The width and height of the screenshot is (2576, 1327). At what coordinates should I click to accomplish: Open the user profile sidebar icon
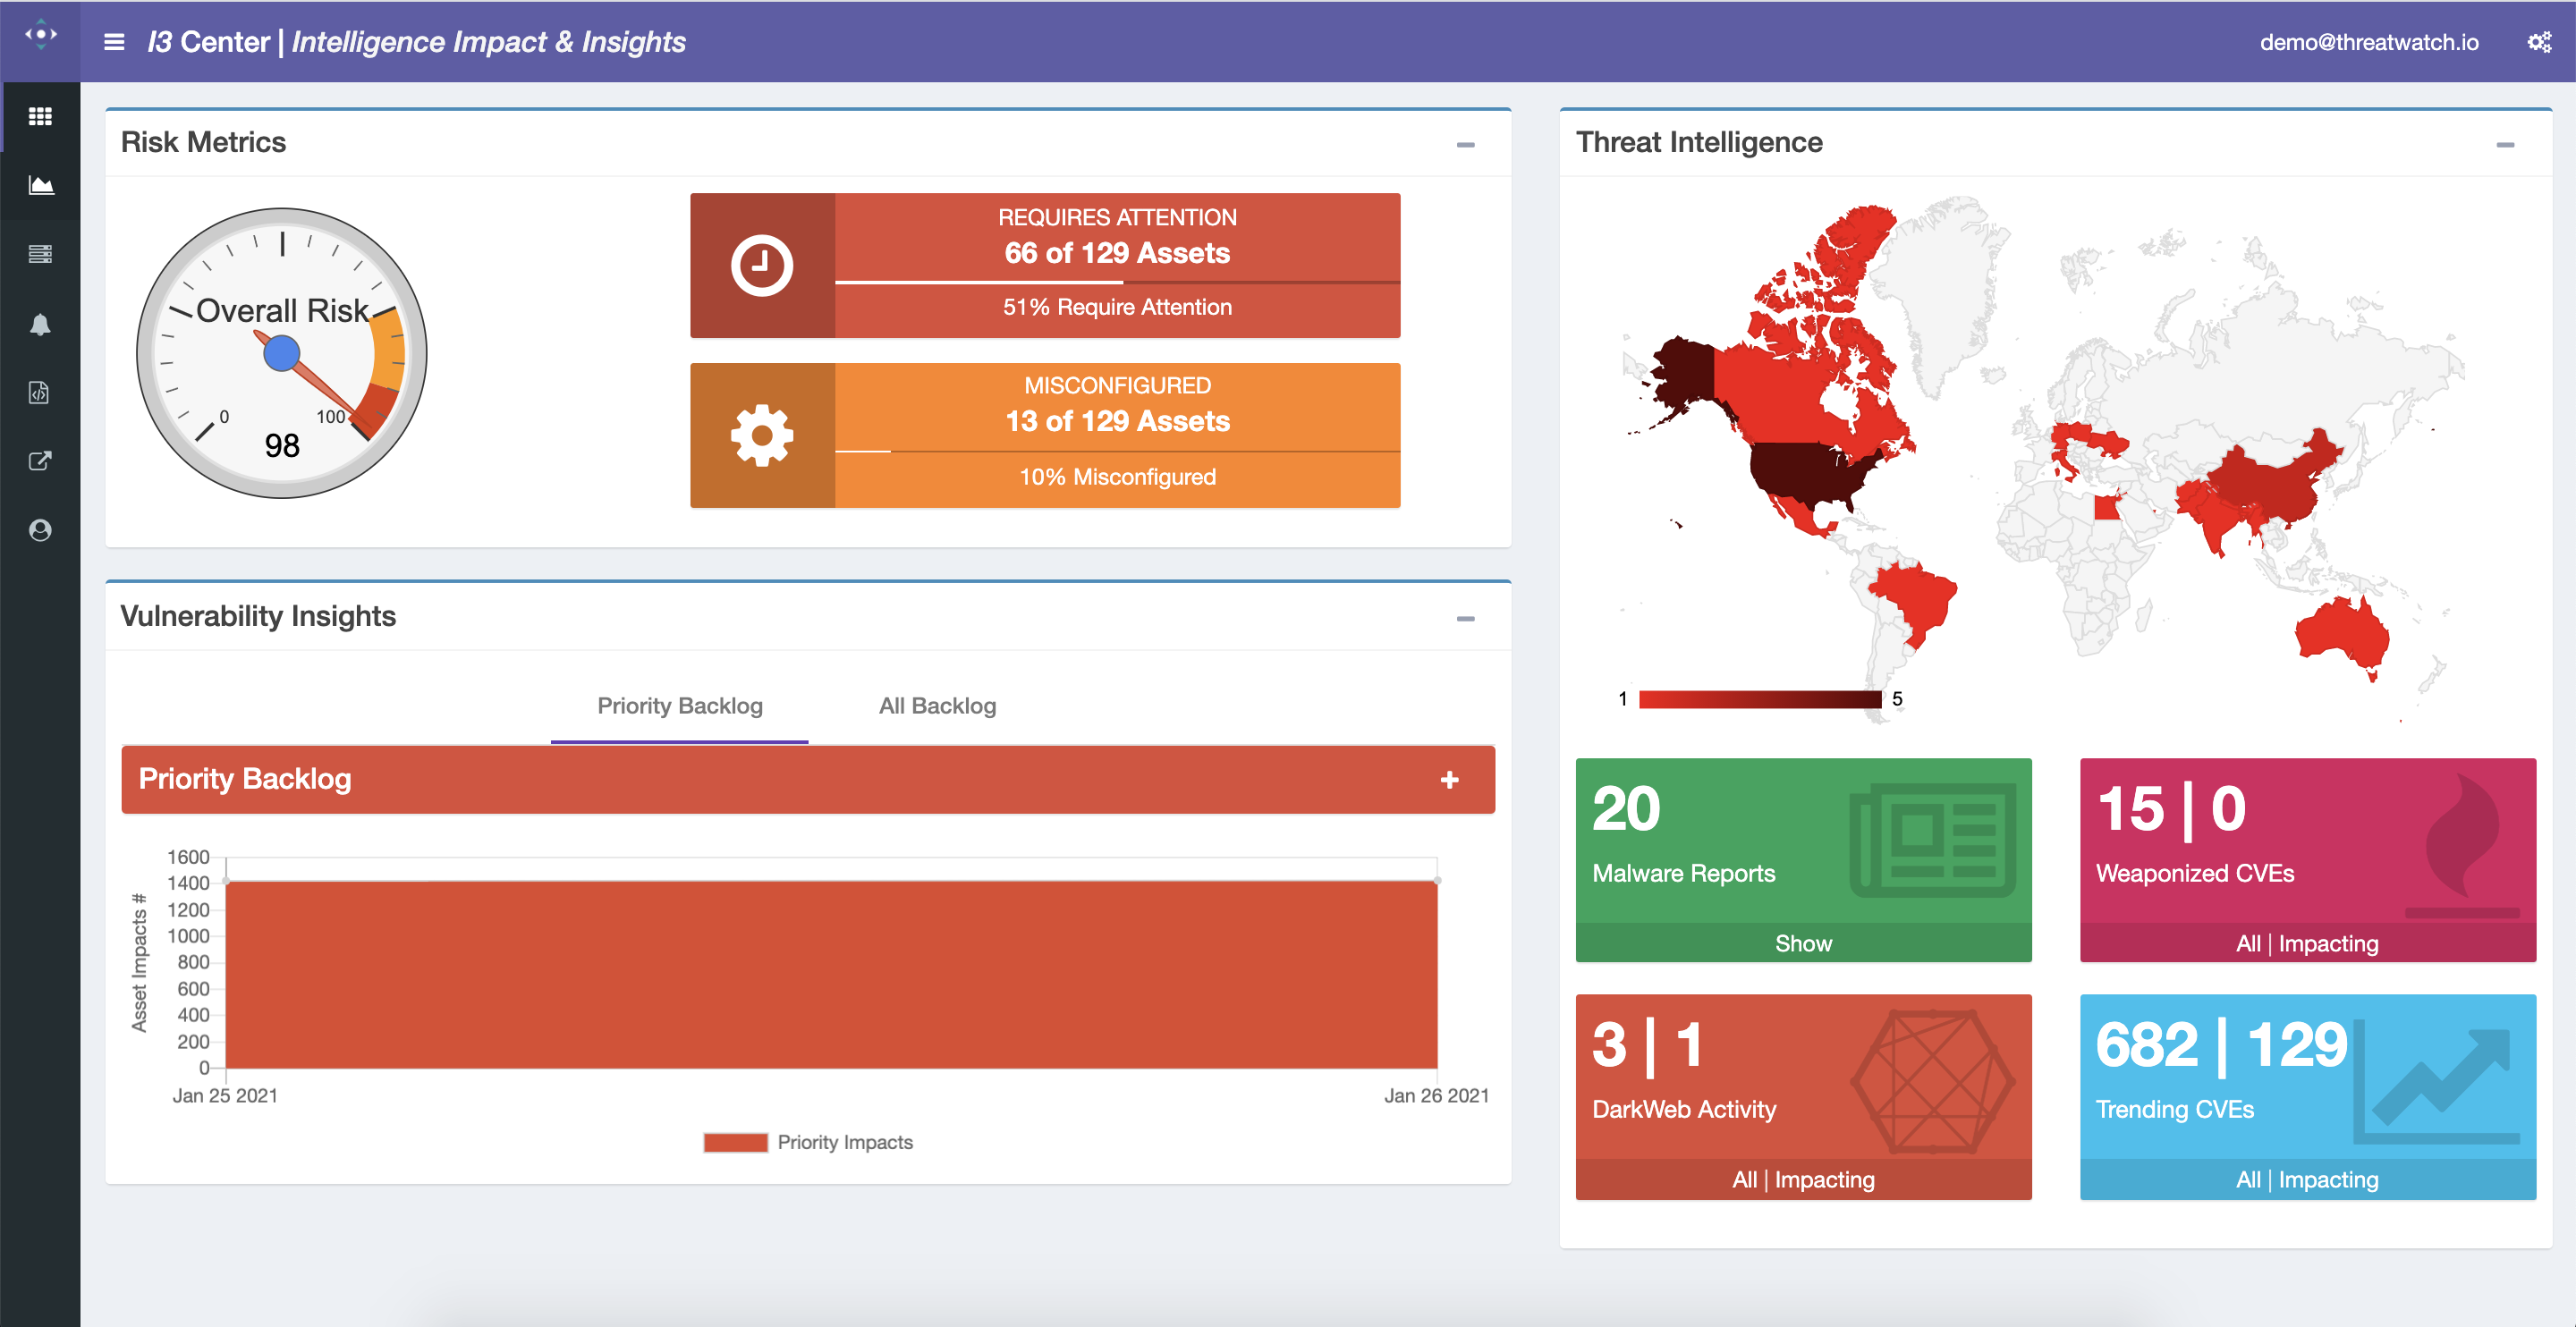(x=40, y=530)
